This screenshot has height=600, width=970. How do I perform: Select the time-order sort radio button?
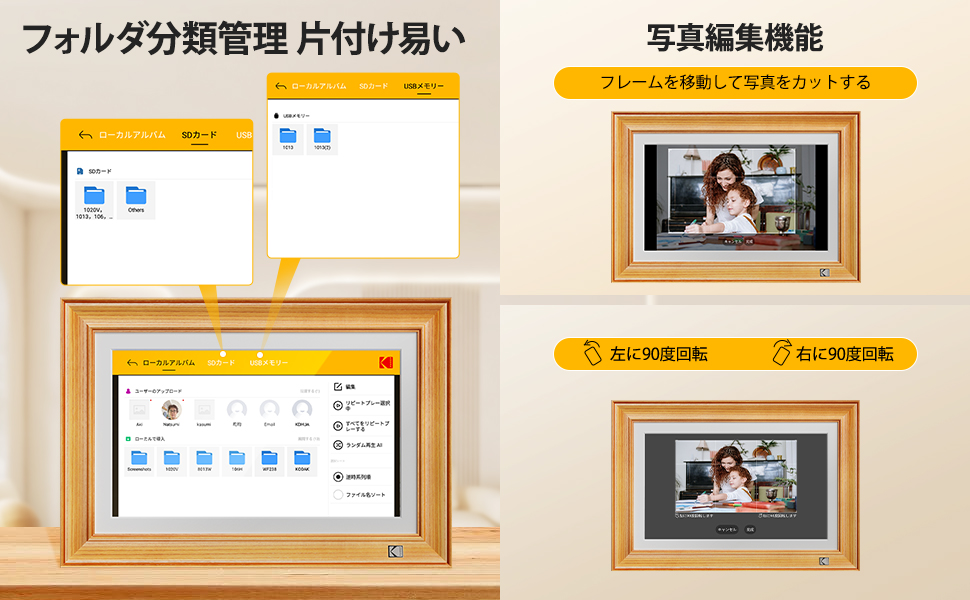point(338,477)
